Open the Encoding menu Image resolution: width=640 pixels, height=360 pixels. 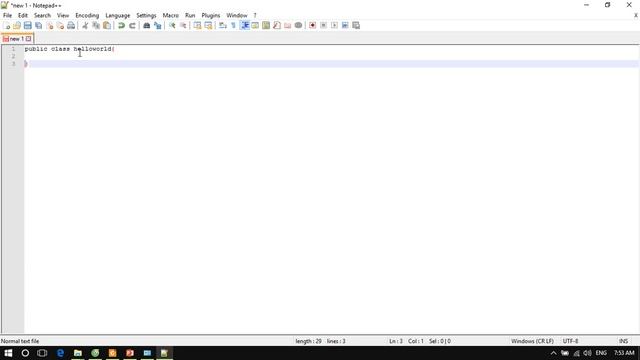[87, 15]
